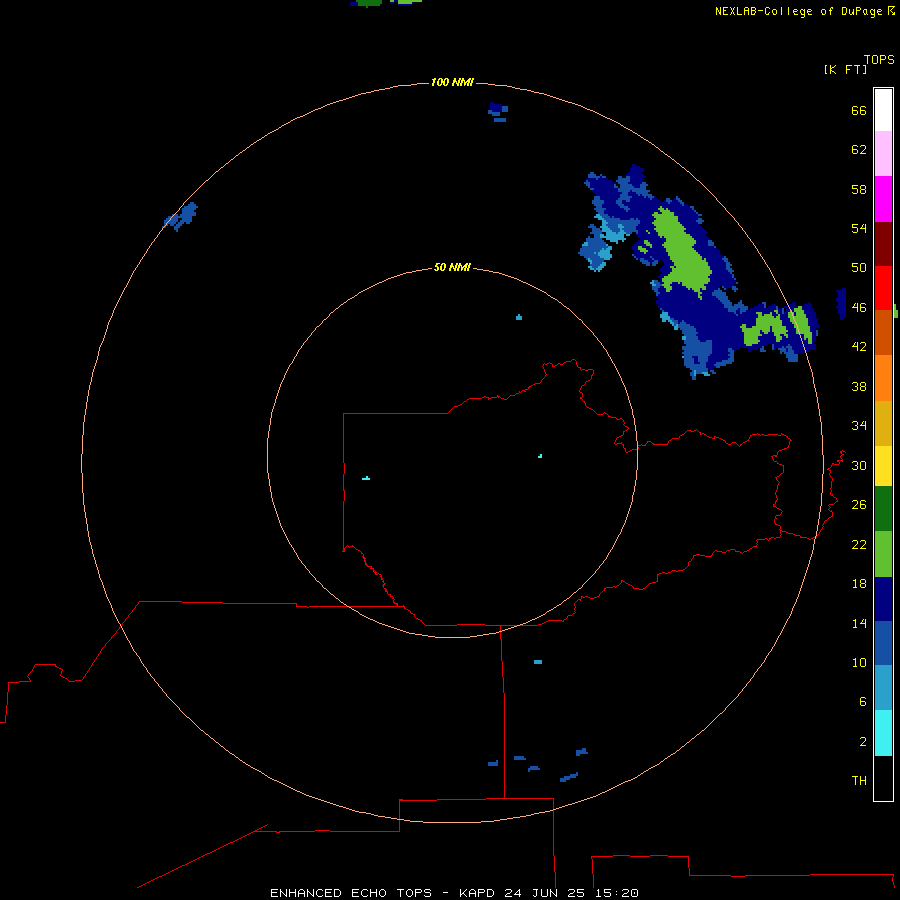Click the 'NEXLAB-College of DuPage' credit text
This screenshot has width=900, height=900.
798,11
